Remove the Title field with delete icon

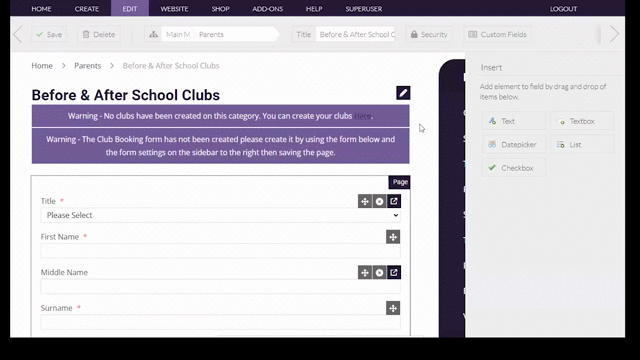[x=379, y=201]
